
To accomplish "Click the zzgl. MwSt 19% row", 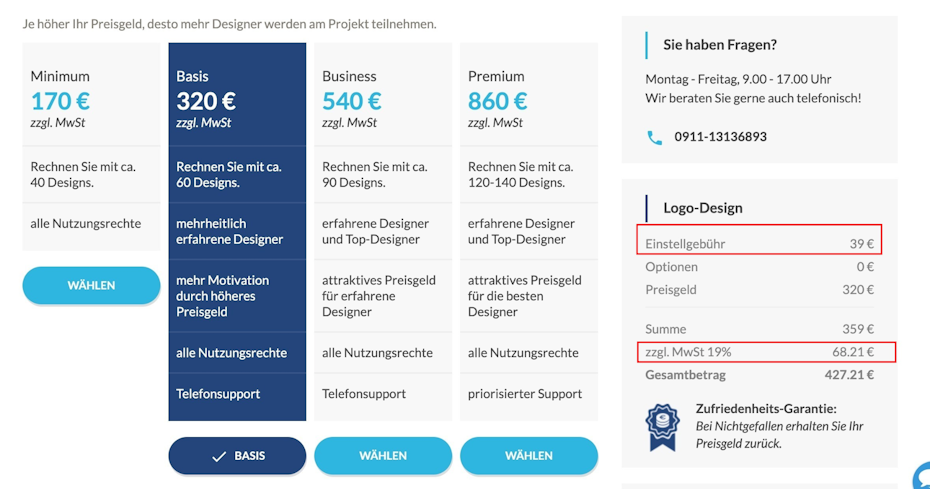I will tap(766, 352).
